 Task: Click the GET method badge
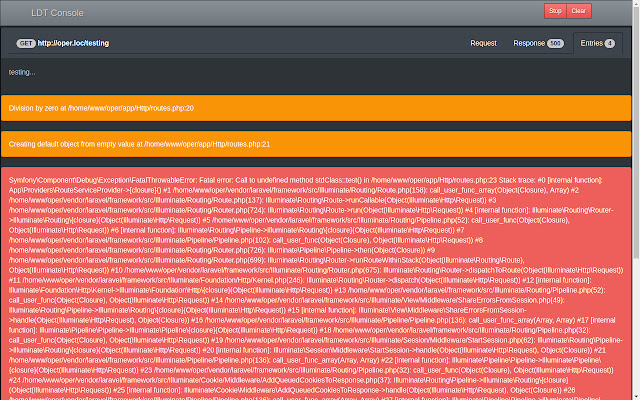pyautogui.click(x=26, y=43)
